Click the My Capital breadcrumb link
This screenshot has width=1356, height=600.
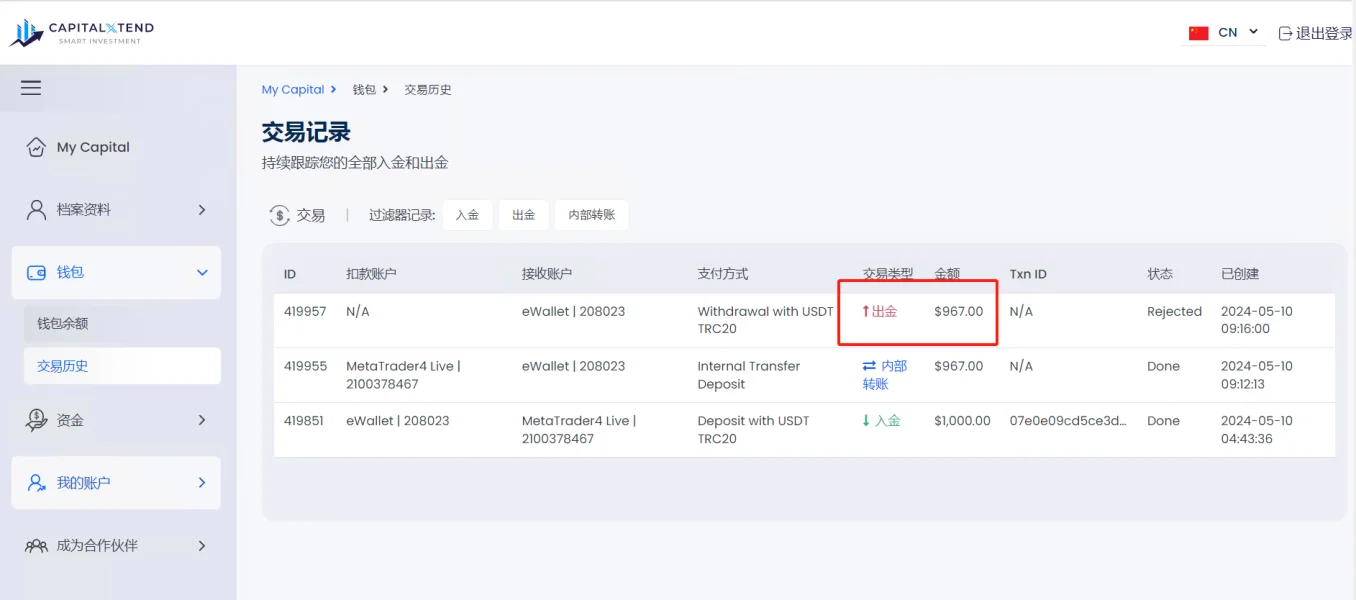click(x=293, y=90)
